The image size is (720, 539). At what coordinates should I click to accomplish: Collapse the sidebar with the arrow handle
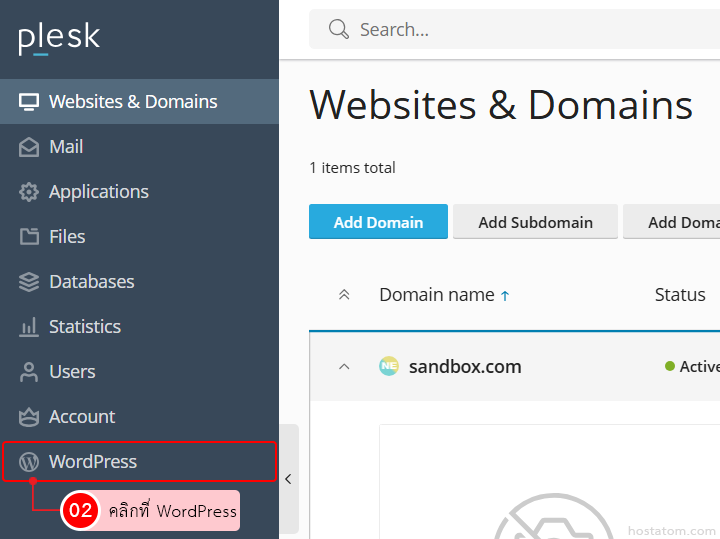[288, 479]
